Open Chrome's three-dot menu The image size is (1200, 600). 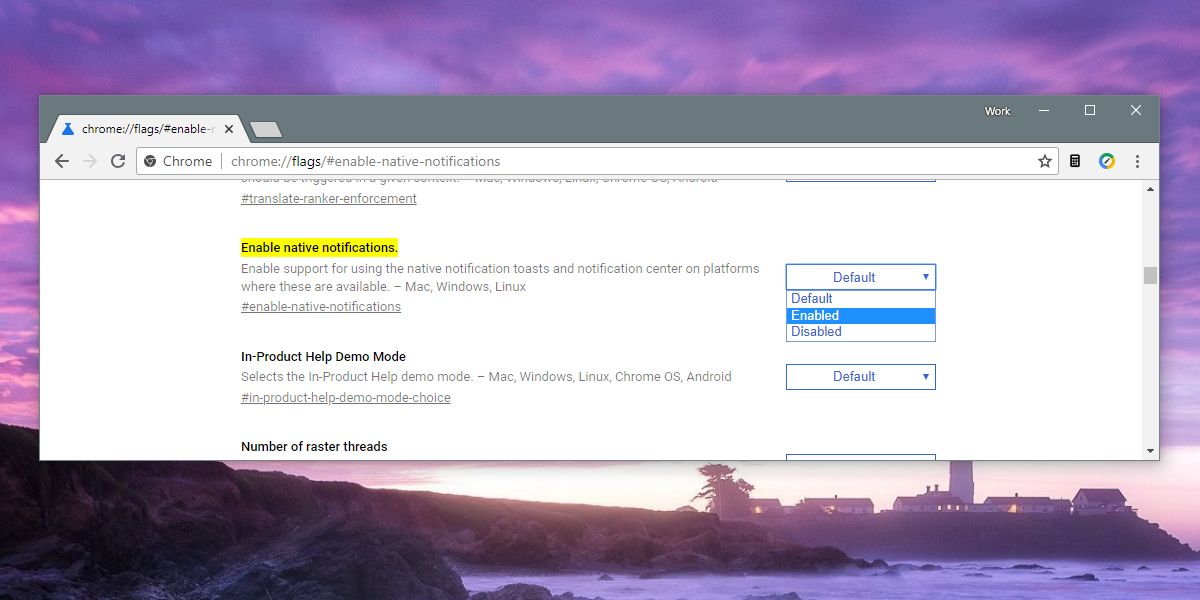coord(1137,161)
